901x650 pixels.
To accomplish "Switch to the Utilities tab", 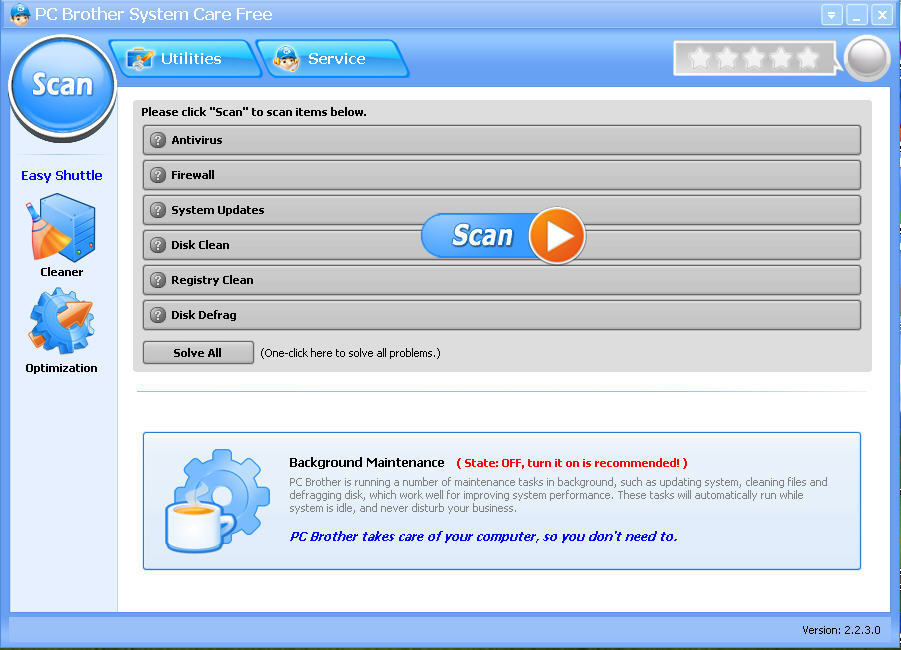I will click(x=187, y=59).
